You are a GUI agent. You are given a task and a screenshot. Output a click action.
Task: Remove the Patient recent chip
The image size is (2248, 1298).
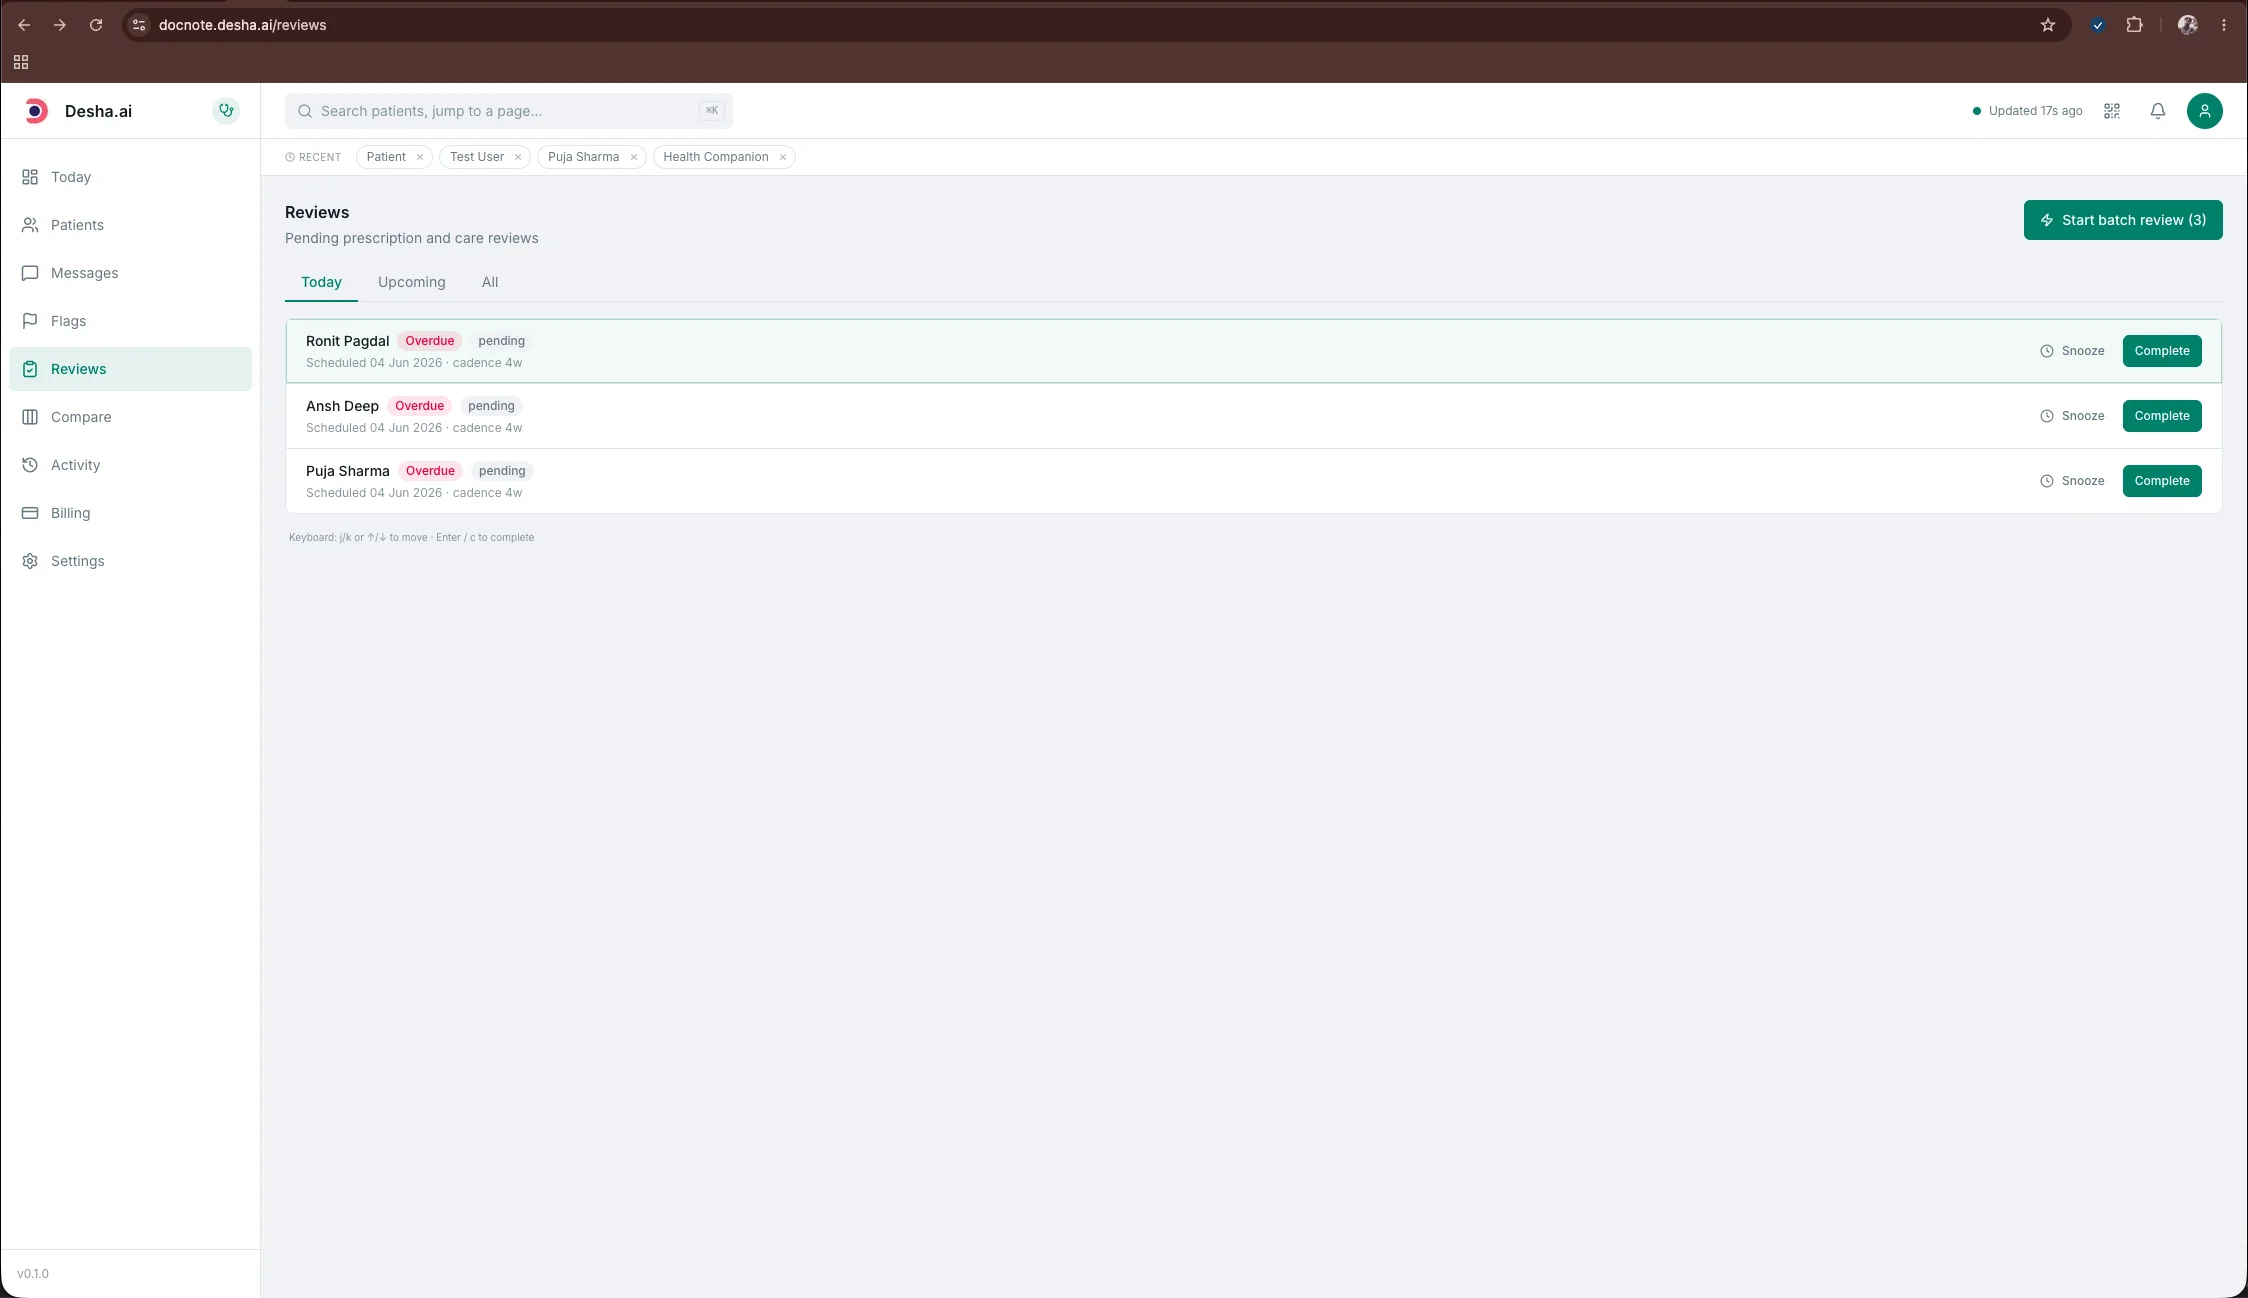420,157
